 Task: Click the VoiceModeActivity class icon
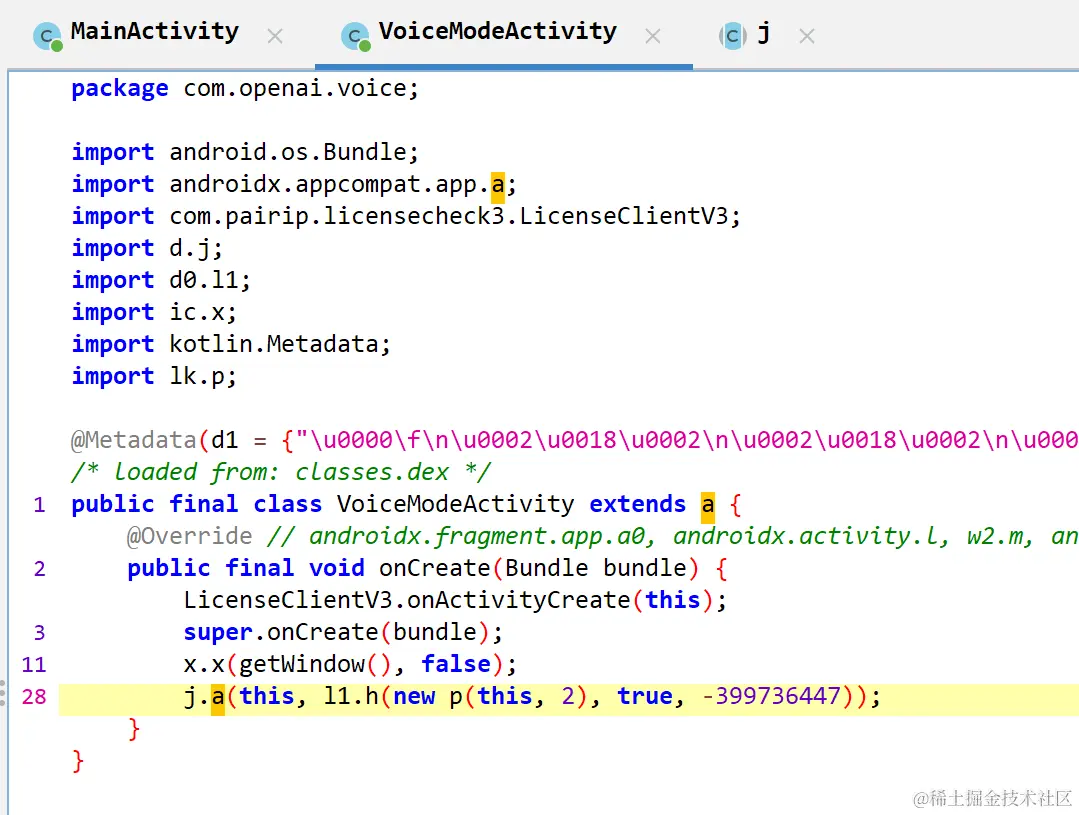coord(356,36)
